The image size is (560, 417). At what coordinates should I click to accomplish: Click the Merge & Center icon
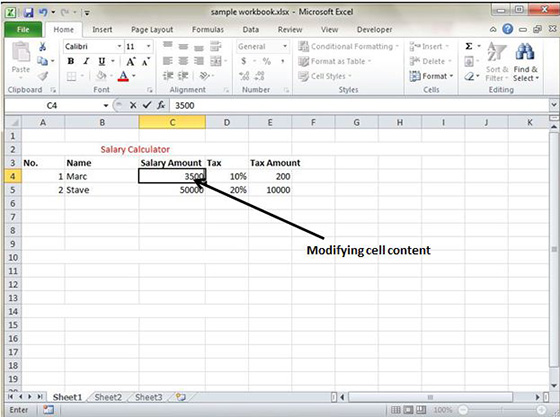216,61
